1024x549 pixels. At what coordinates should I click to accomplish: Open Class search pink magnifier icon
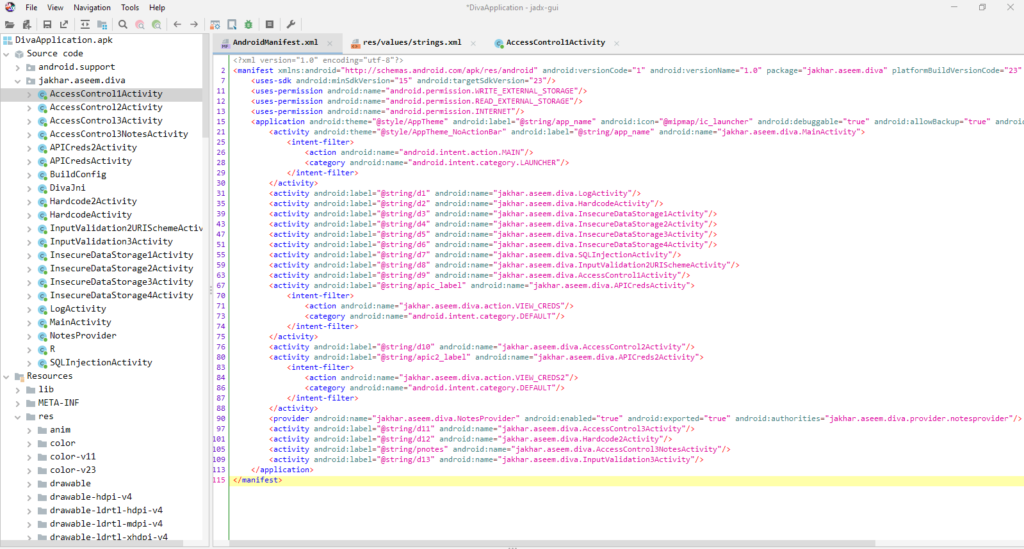click(x=140, y=25)
